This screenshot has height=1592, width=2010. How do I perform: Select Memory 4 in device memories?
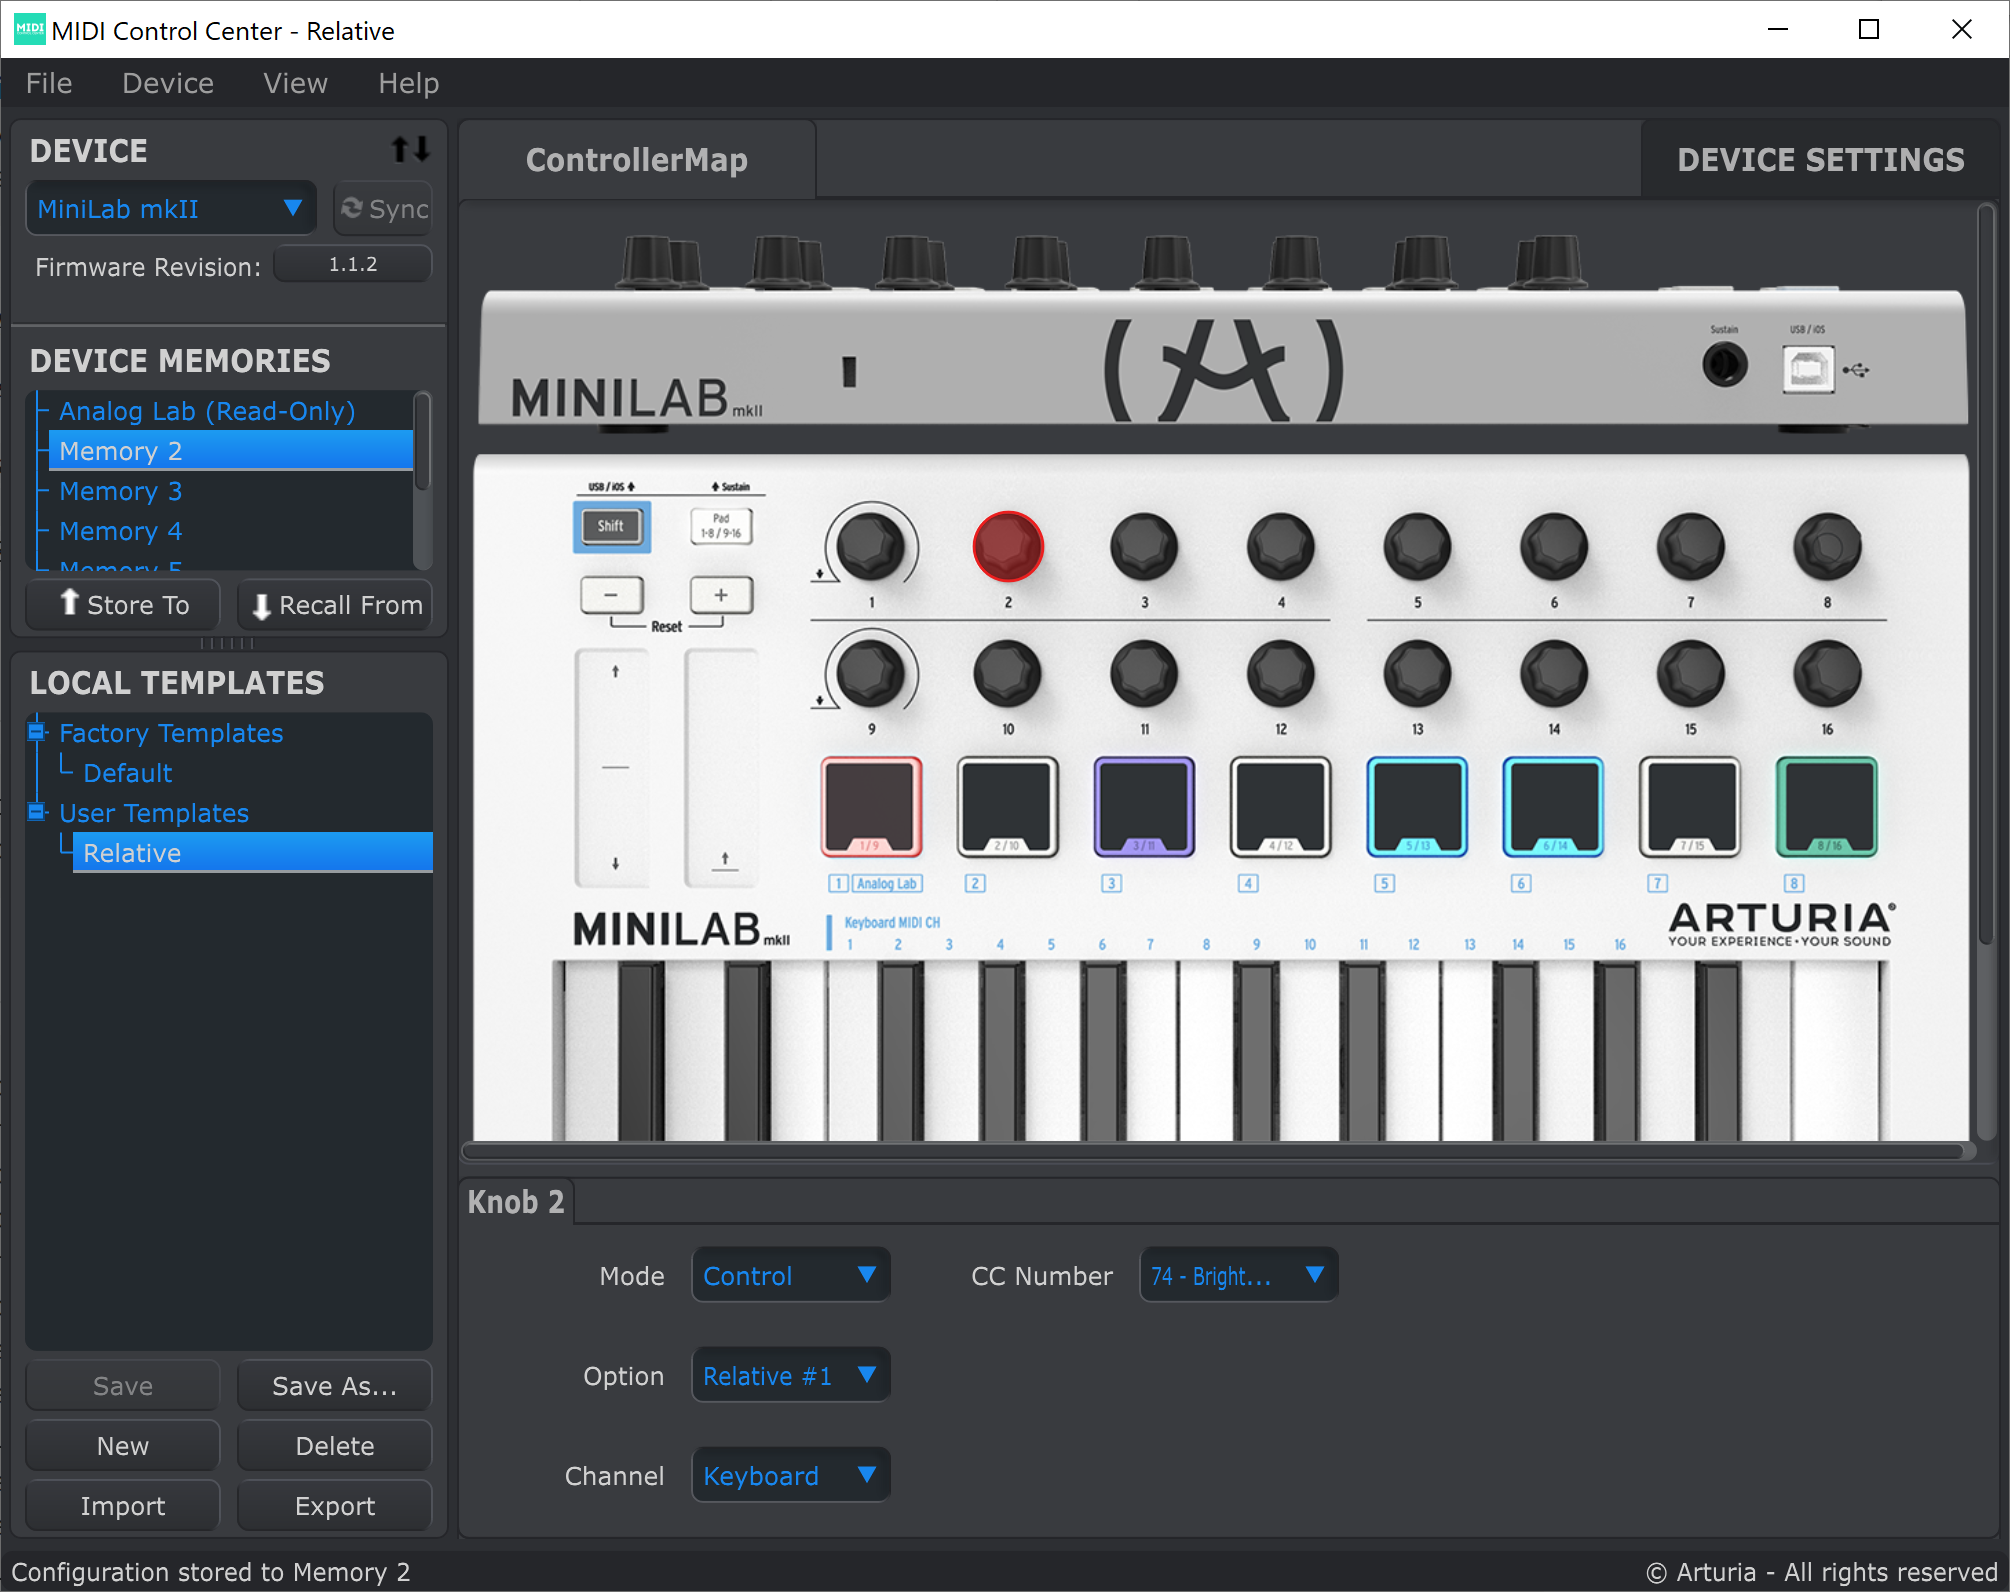pyautogui.click(x=121, y=531)
